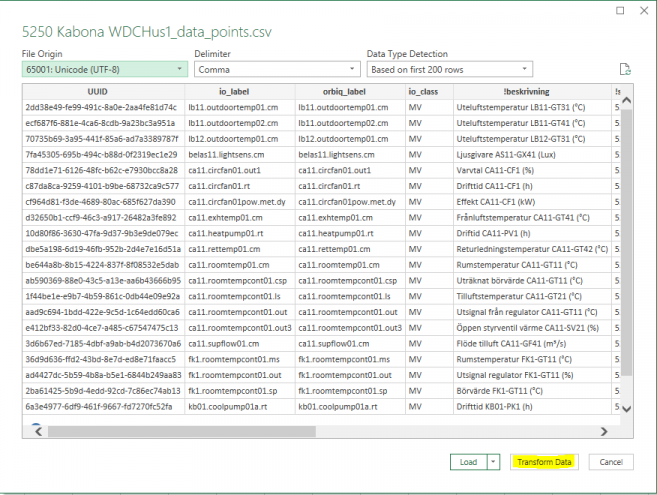This screenshot has width=657, height=495.
Task: Click orbiq_label cell fk1.roomtempcont01.out
Action: tap(350, 375)
